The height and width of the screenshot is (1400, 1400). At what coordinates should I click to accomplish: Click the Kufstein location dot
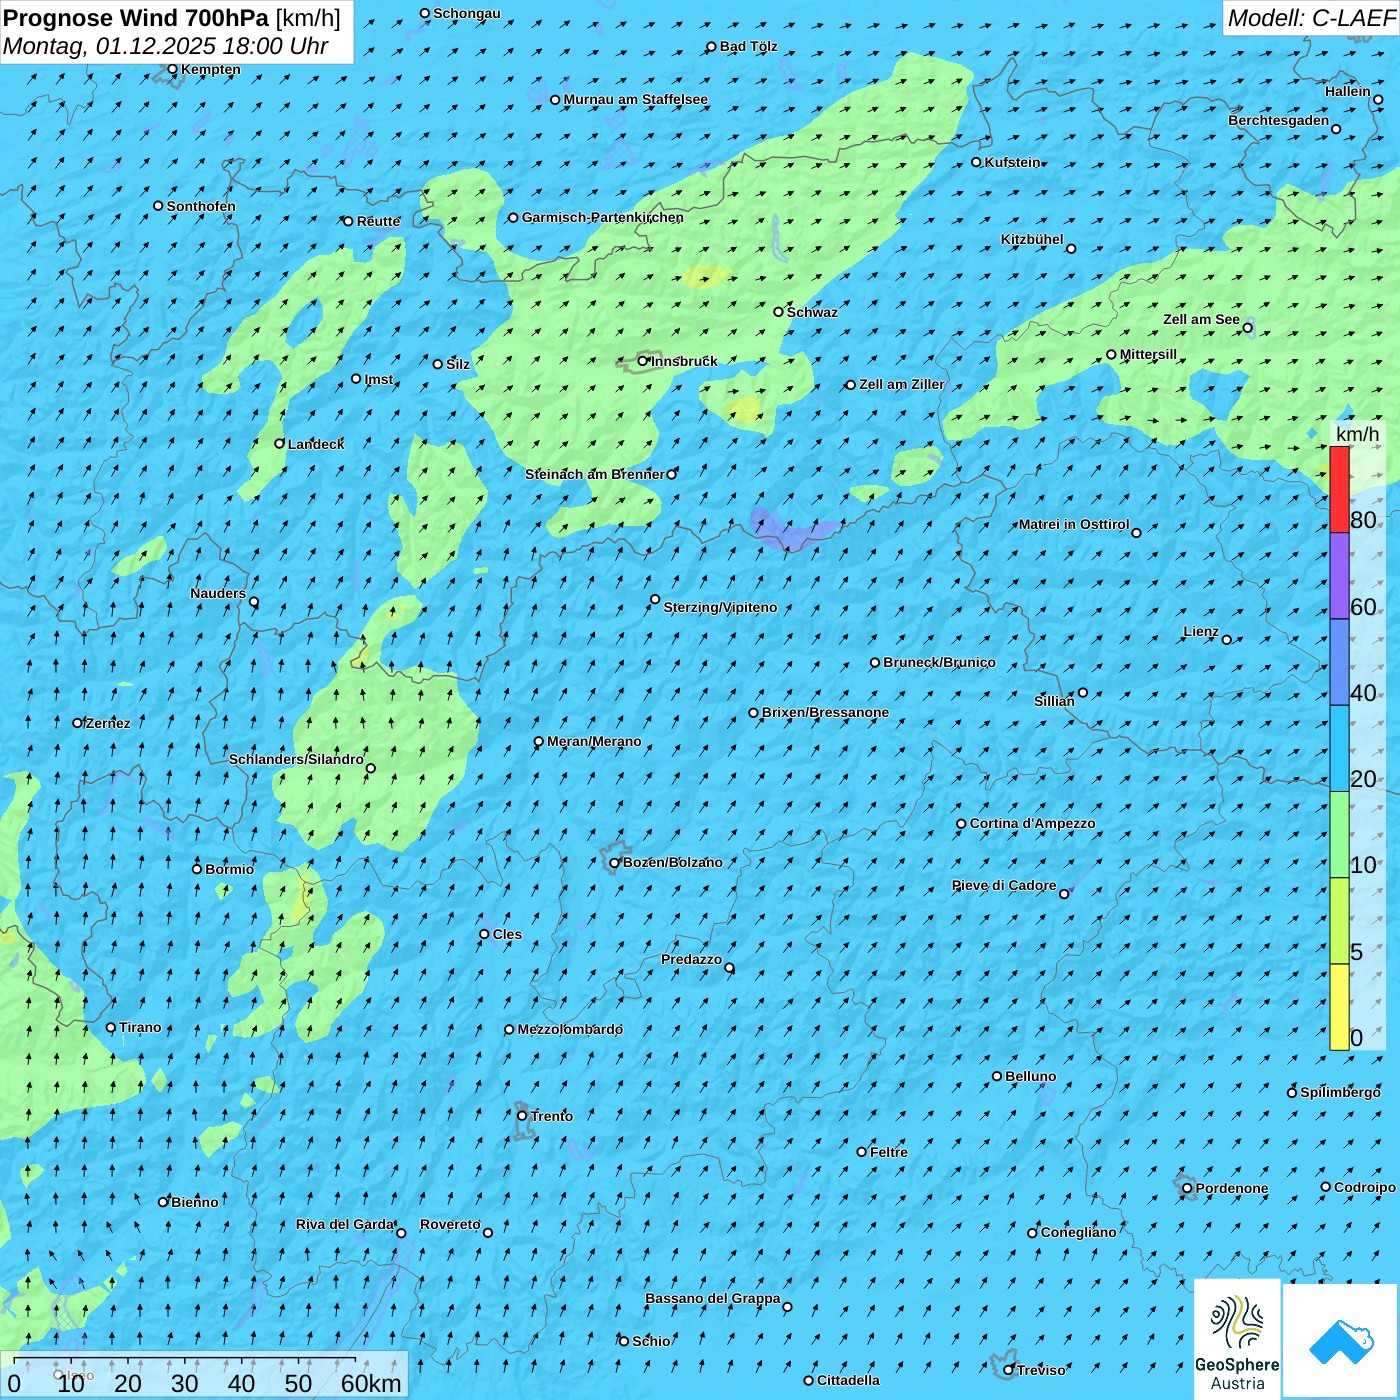pos(977,162)
